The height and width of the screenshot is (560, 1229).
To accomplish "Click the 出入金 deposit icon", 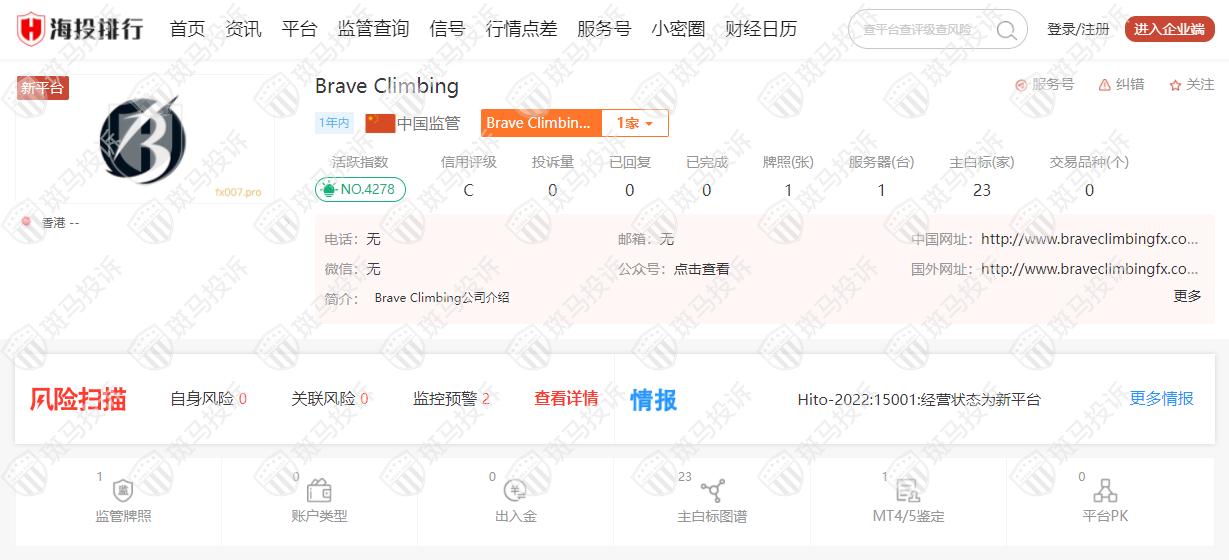I will point(516,491).
